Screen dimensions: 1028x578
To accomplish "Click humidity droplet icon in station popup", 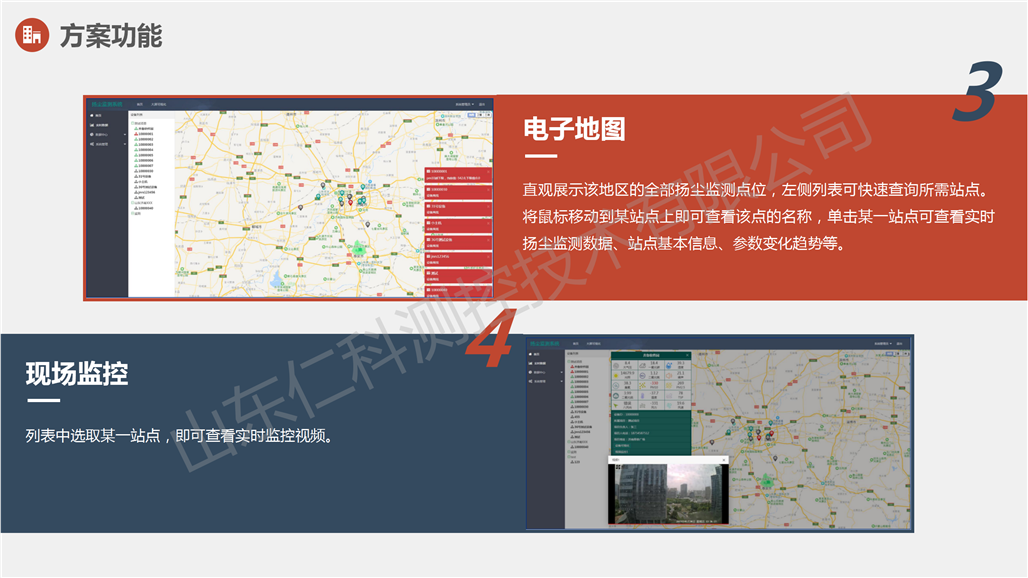I will coord(669,366).
